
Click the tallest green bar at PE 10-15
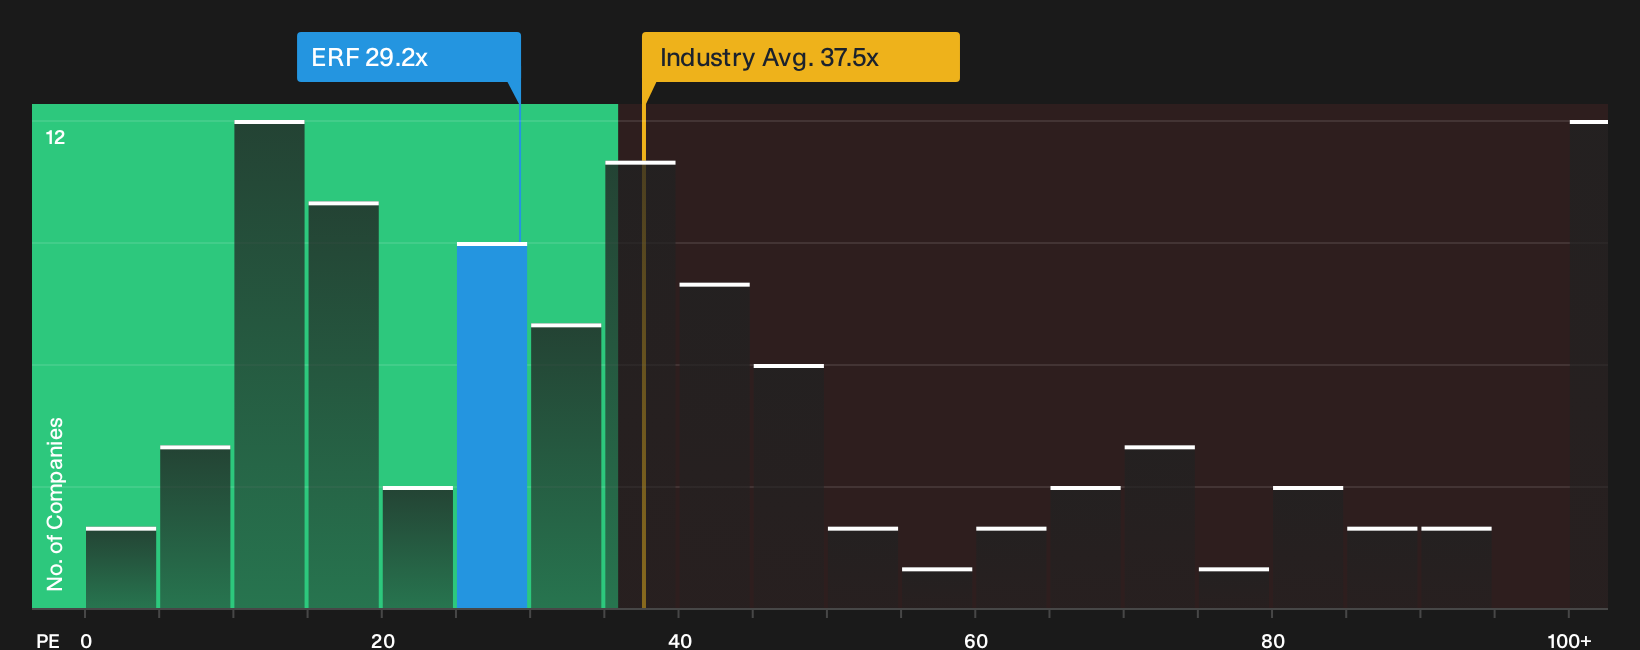(x=270, y=364)
